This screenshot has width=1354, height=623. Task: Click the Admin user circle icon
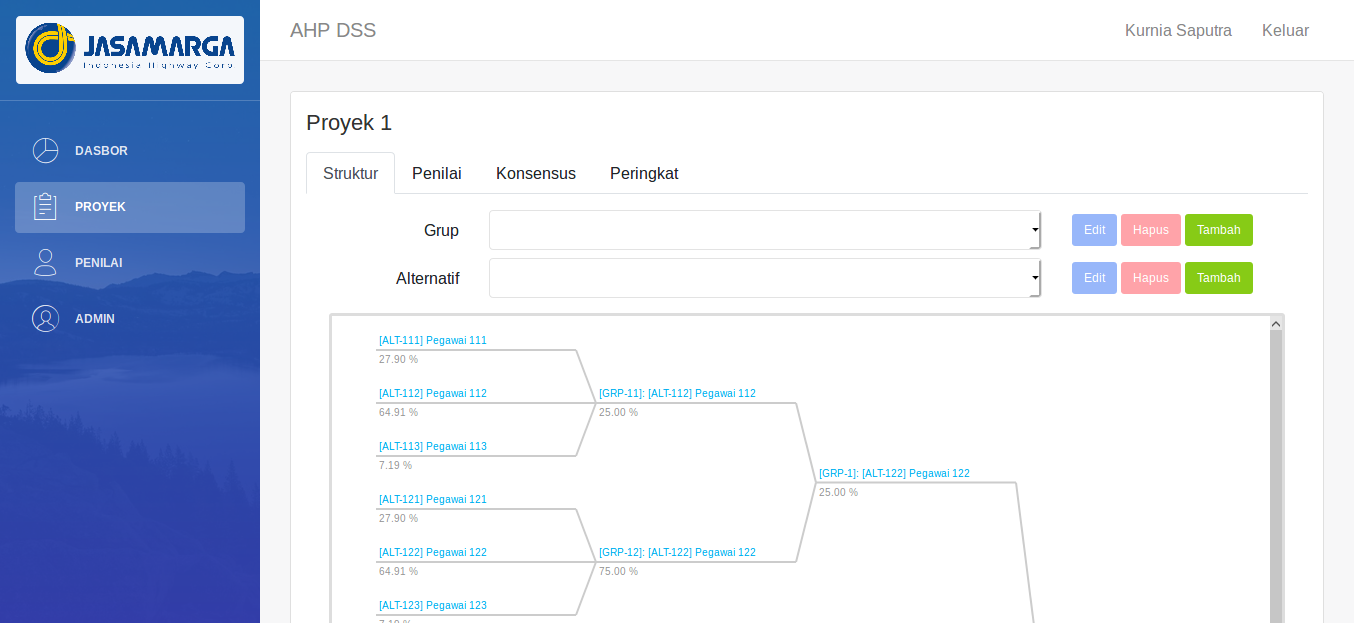[45, 319]
